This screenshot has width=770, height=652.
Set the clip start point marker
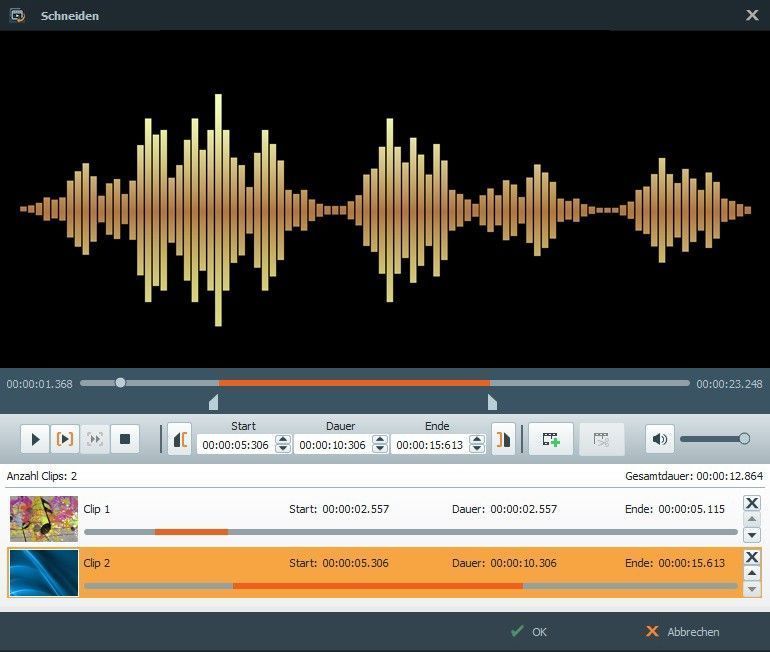pos(180,439)
